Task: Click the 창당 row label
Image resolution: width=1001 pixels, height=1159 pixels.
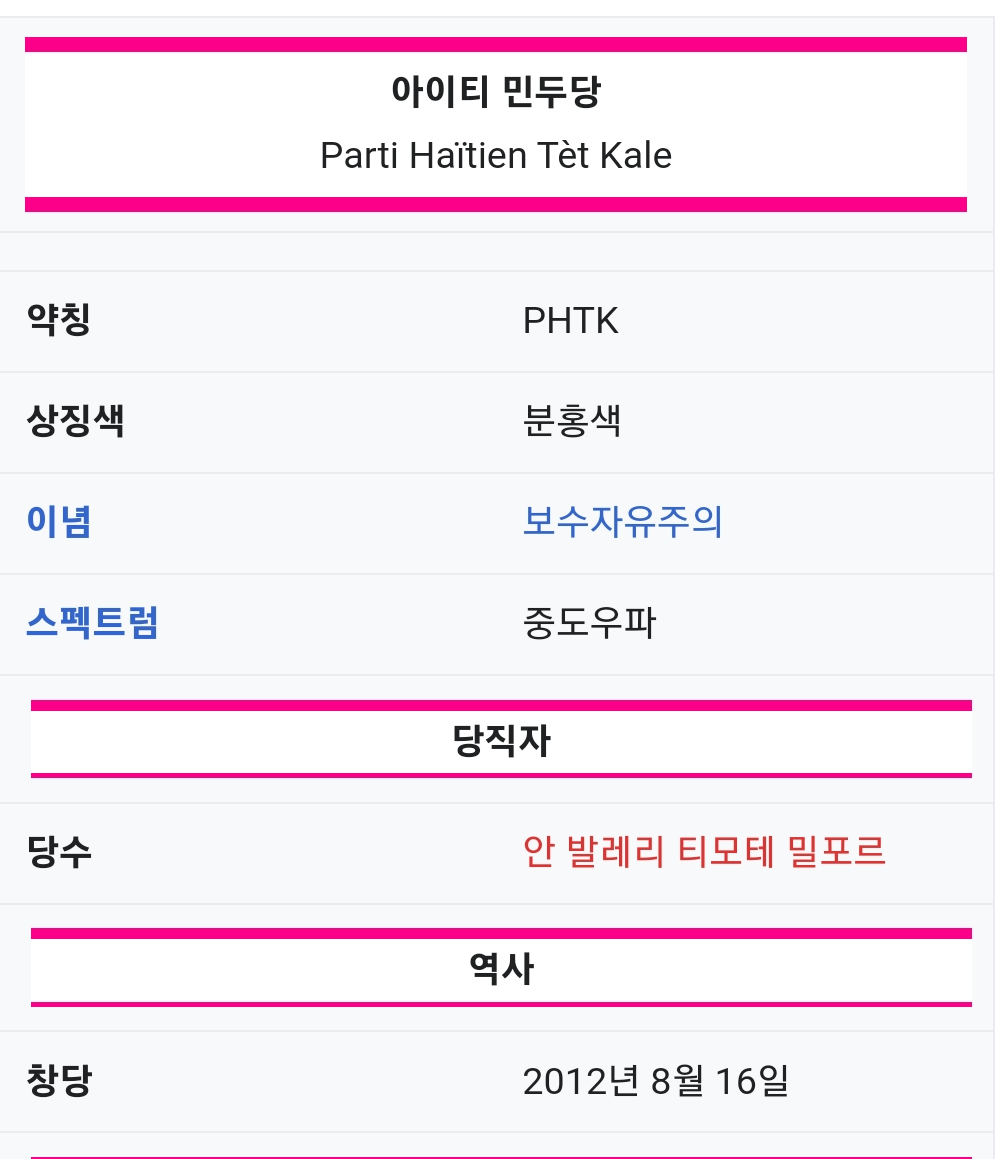Action: [x=59, y=1081]
